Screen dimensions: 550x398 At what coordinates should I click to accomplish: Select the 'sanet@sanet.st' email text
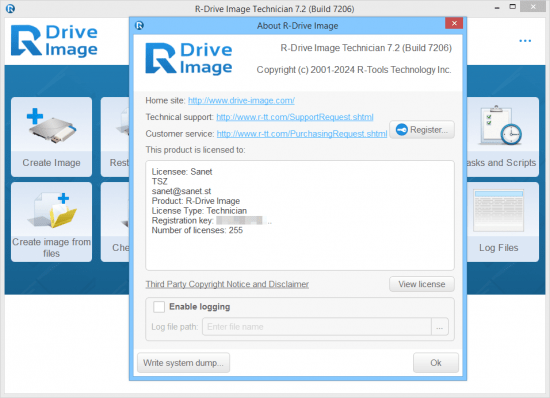click(181, 191)
